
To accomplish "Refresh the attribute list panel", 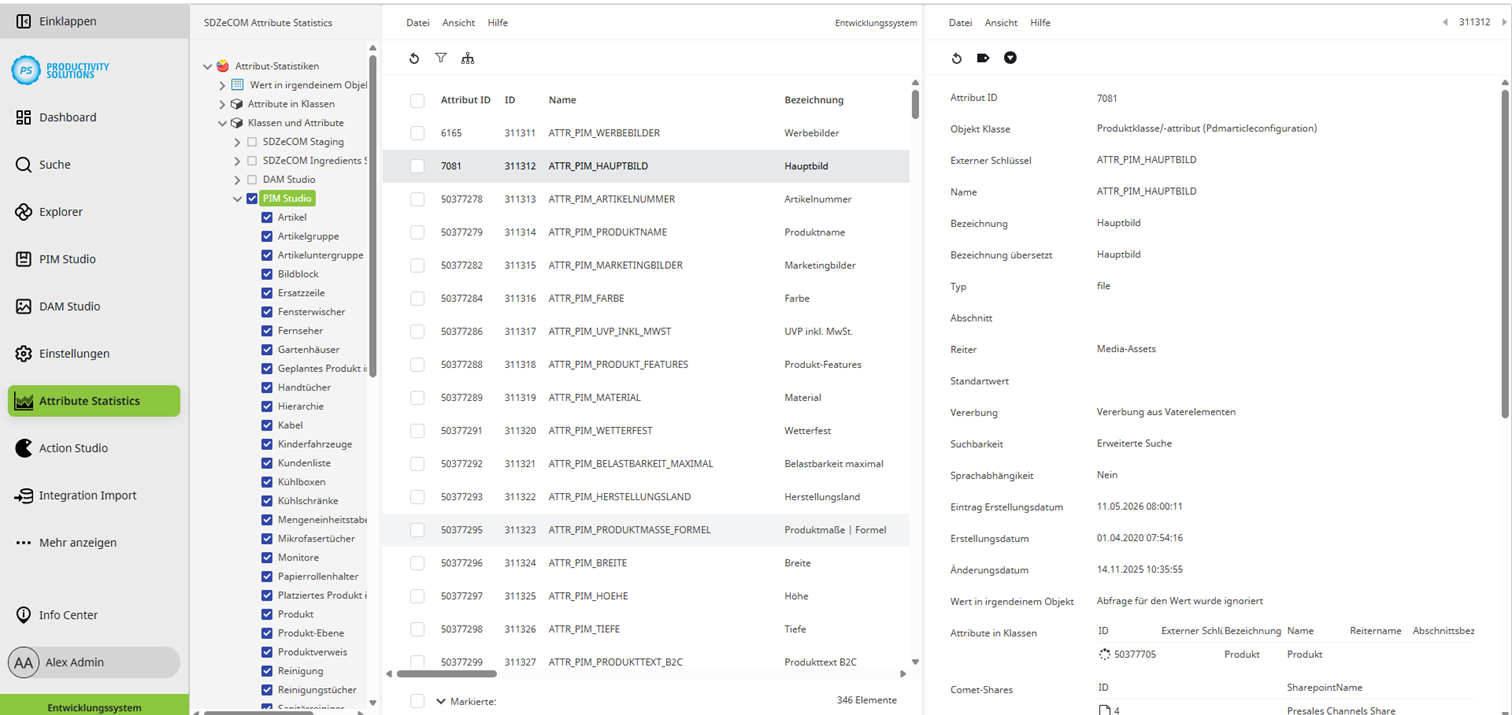I will click(x=414, y=58).
